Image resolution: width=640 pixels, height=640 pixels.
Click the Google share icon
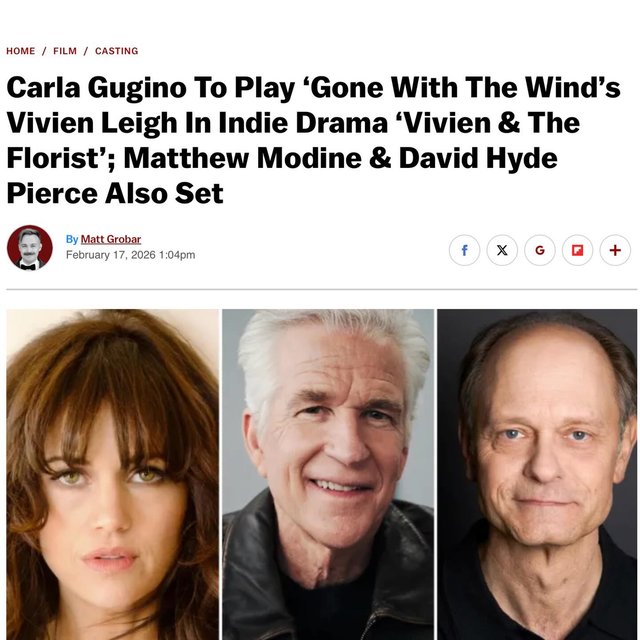tap(540, 250)
